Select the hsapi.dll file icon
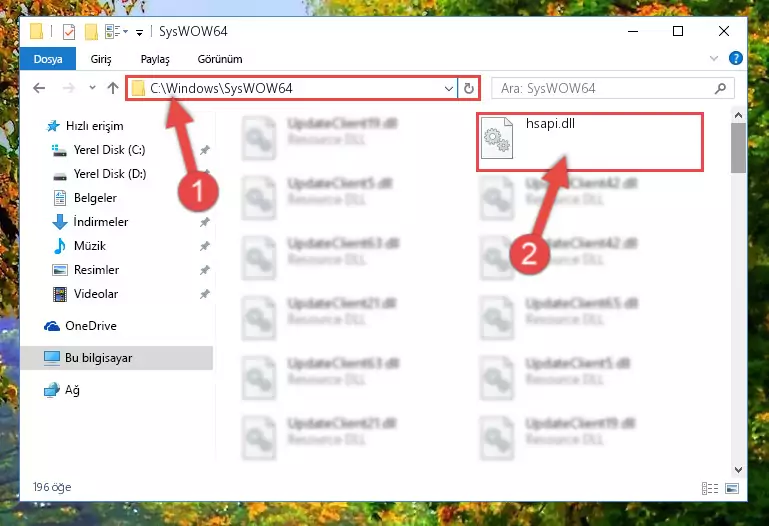Viewport: 769px width, 526px height. 497,139
